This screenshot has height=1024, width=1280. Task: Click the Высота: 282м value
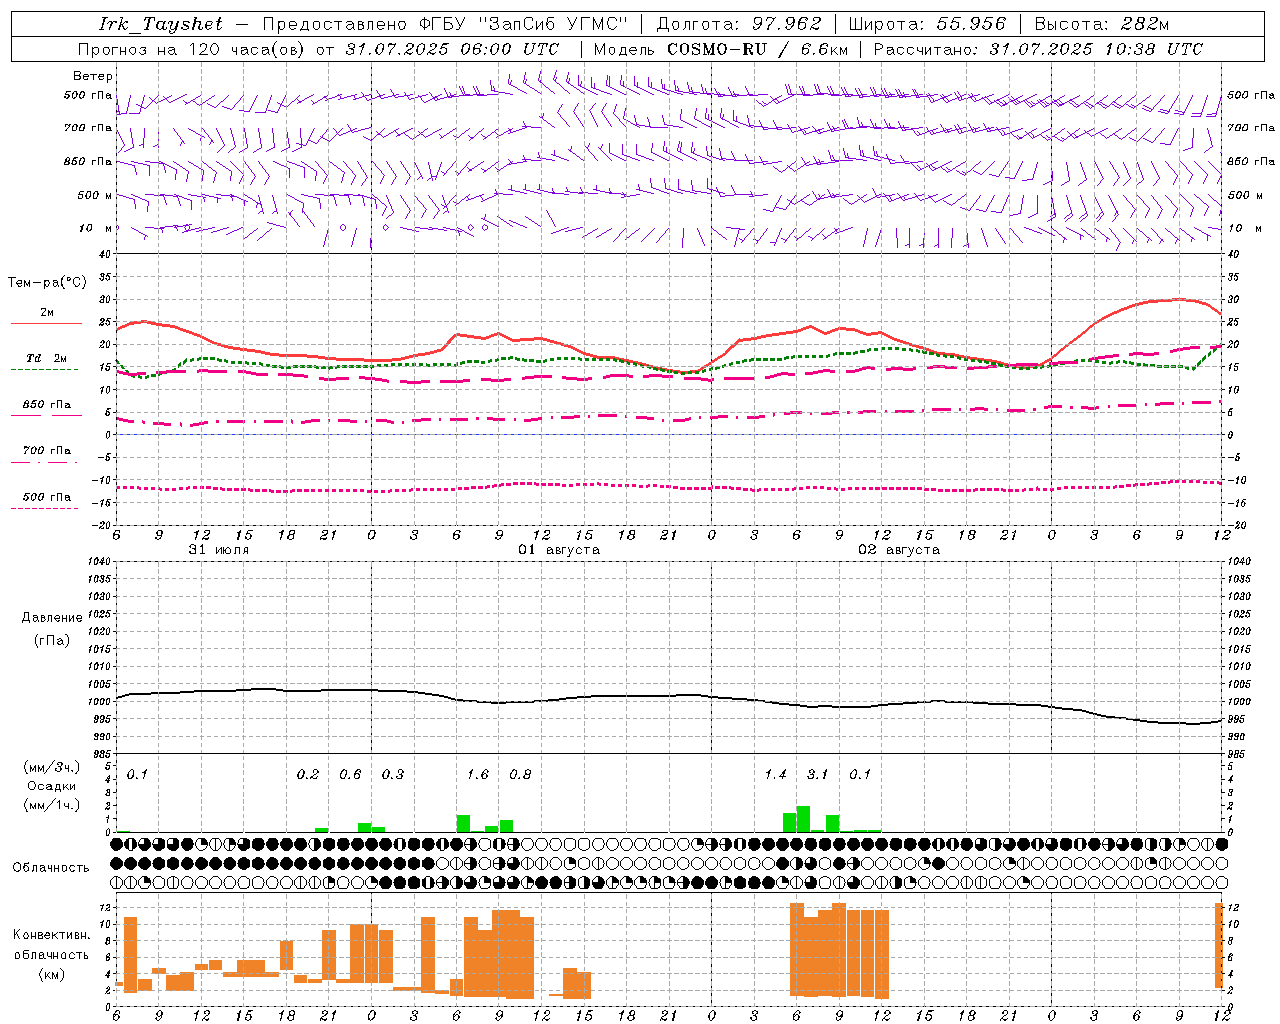click(1101, 24)
